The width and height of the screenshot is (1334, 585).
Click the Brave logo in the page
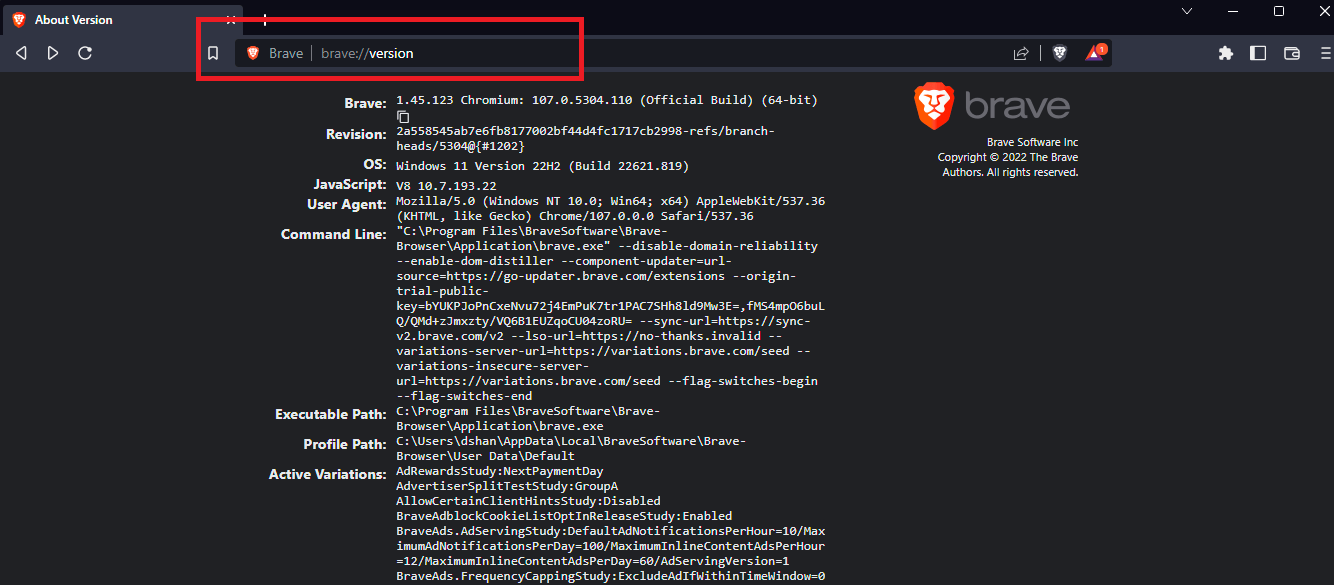(992, 106)
